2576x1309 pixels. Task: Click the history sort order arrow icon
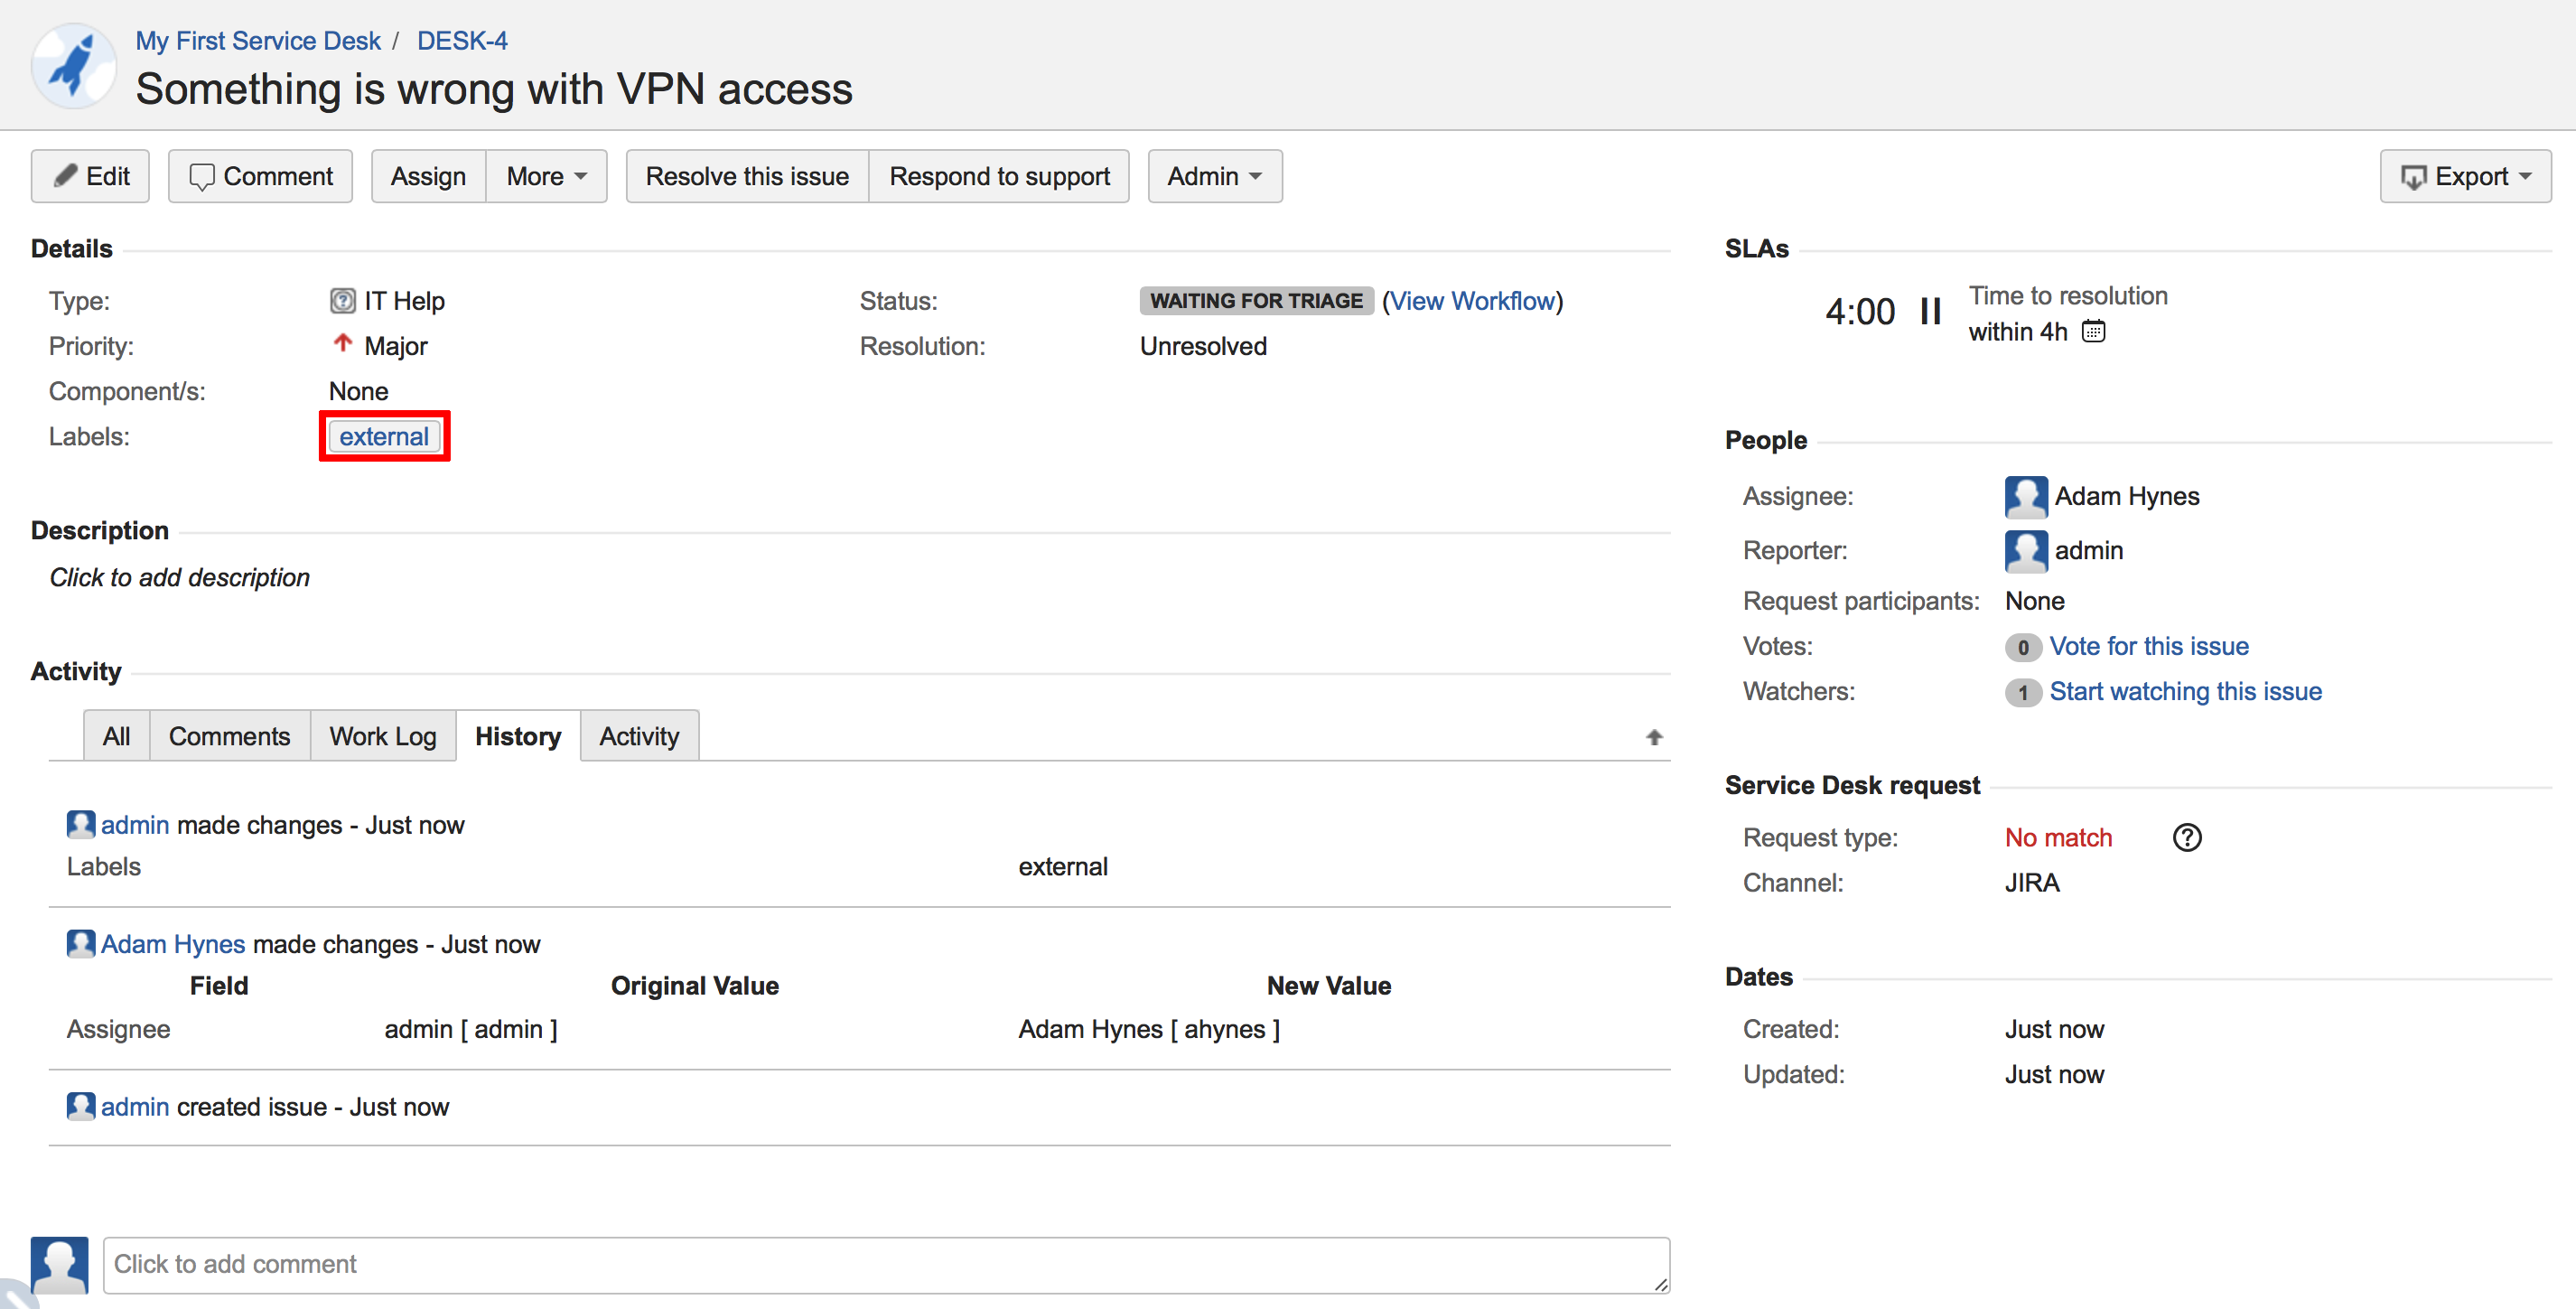coord(1654,737)
